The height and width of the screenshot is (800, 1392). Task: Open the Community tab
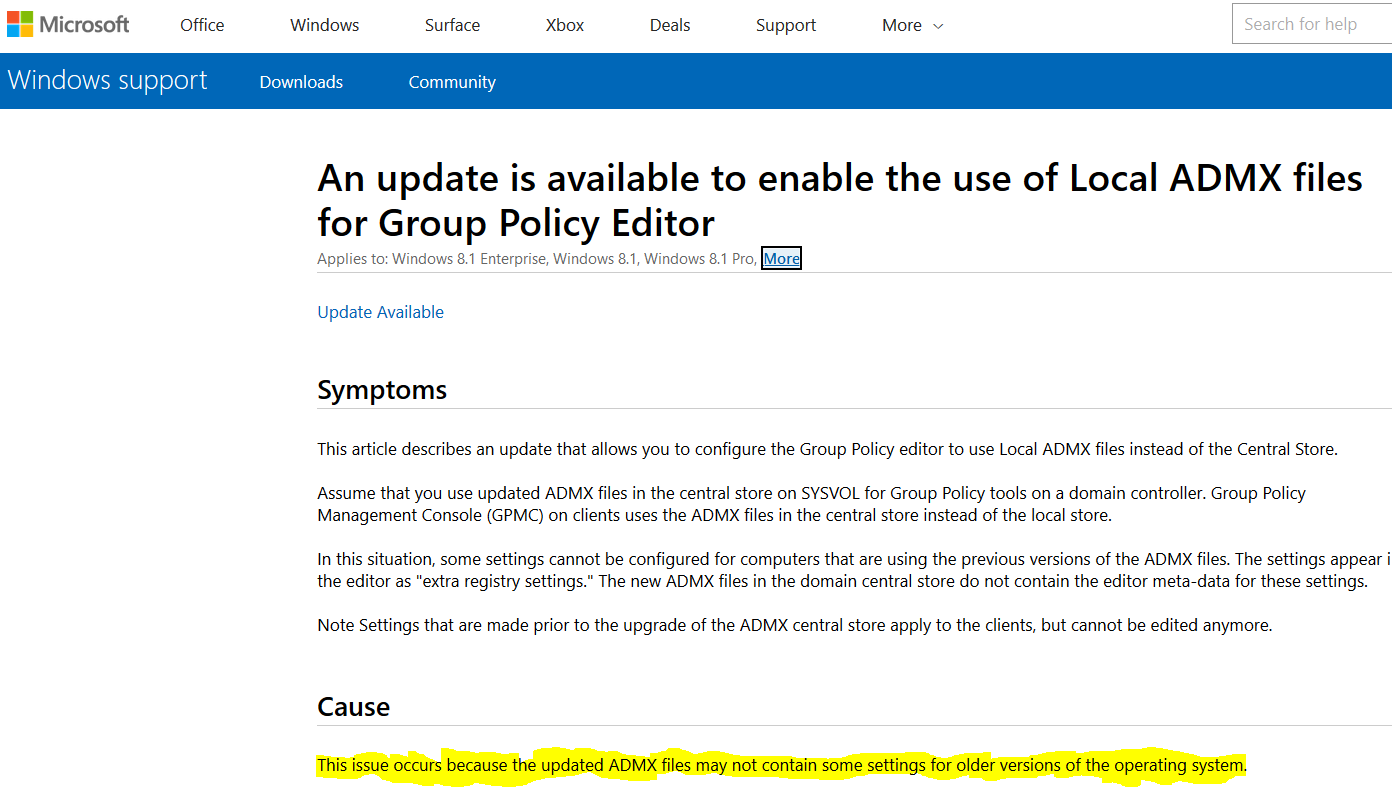[x=452, y=82]
